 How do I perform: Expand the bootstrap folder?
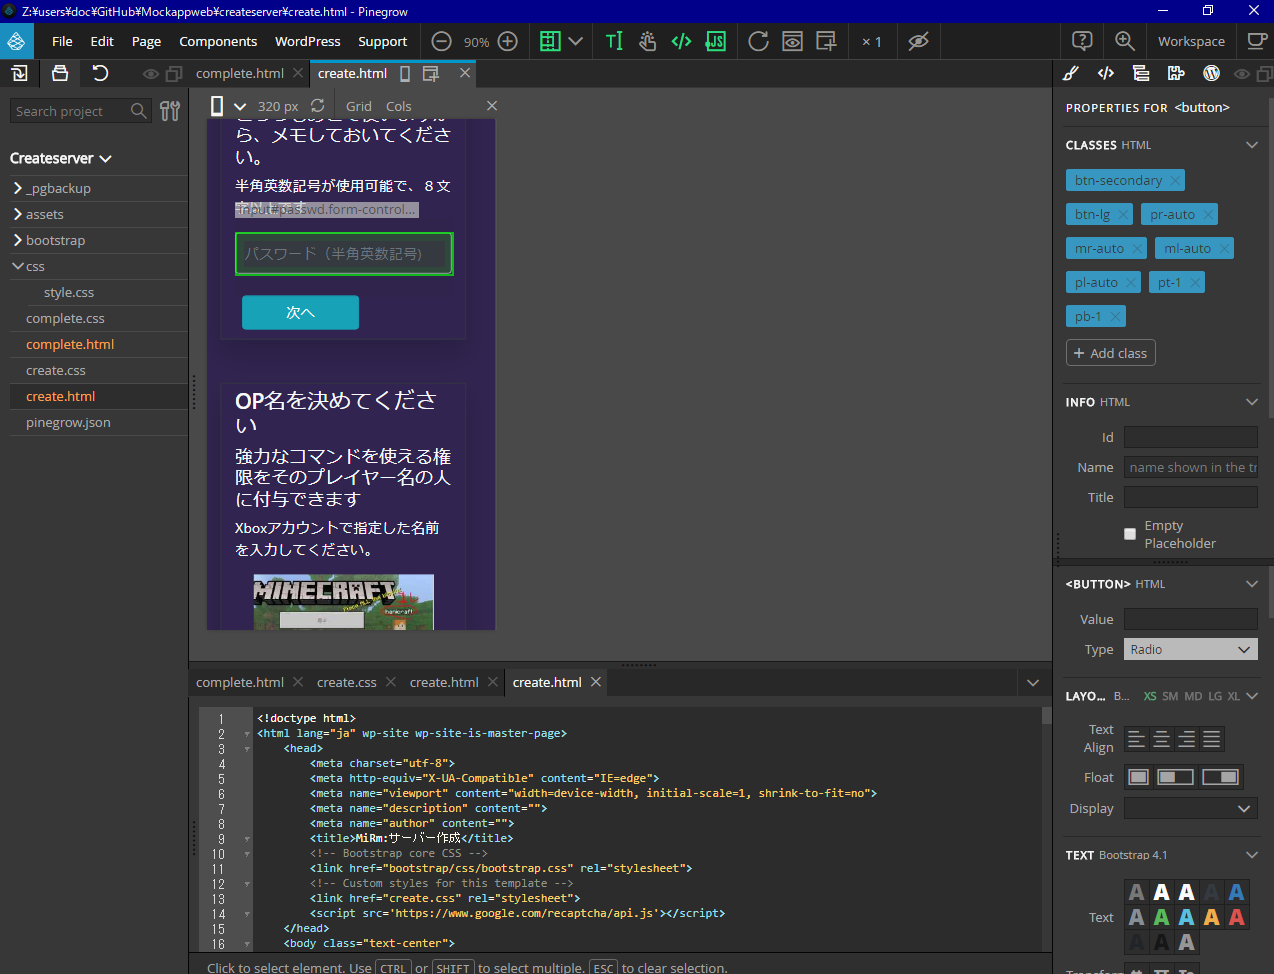click(18, 240)
